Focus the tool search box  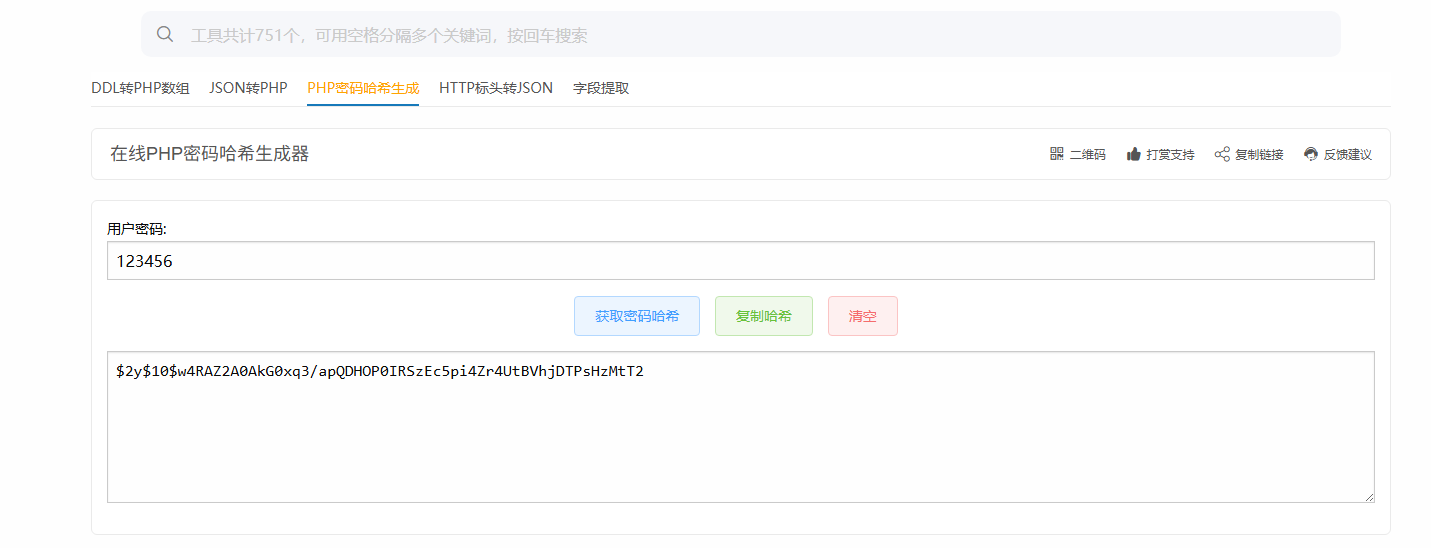tap(740, 35)
